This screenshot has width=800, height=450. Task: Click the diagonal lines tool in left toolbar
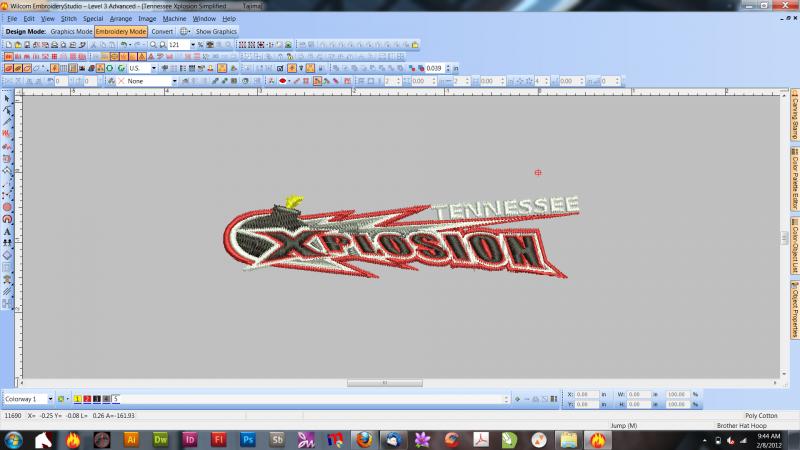(7, 292)
